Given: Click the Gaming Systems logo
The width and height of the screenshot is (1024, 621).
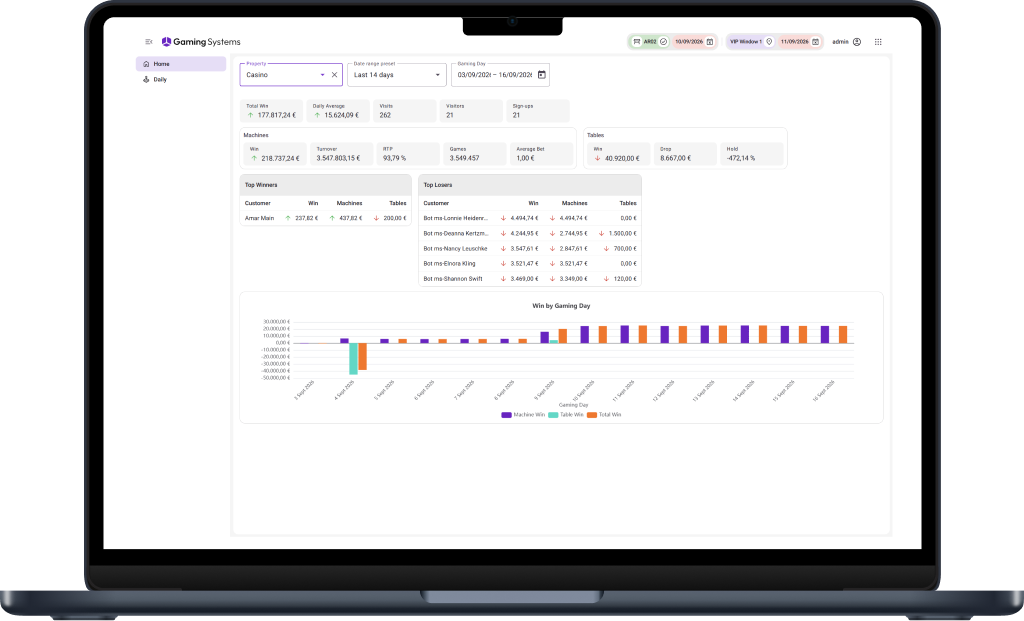Looking at the screenshot, I should (201, 42).
